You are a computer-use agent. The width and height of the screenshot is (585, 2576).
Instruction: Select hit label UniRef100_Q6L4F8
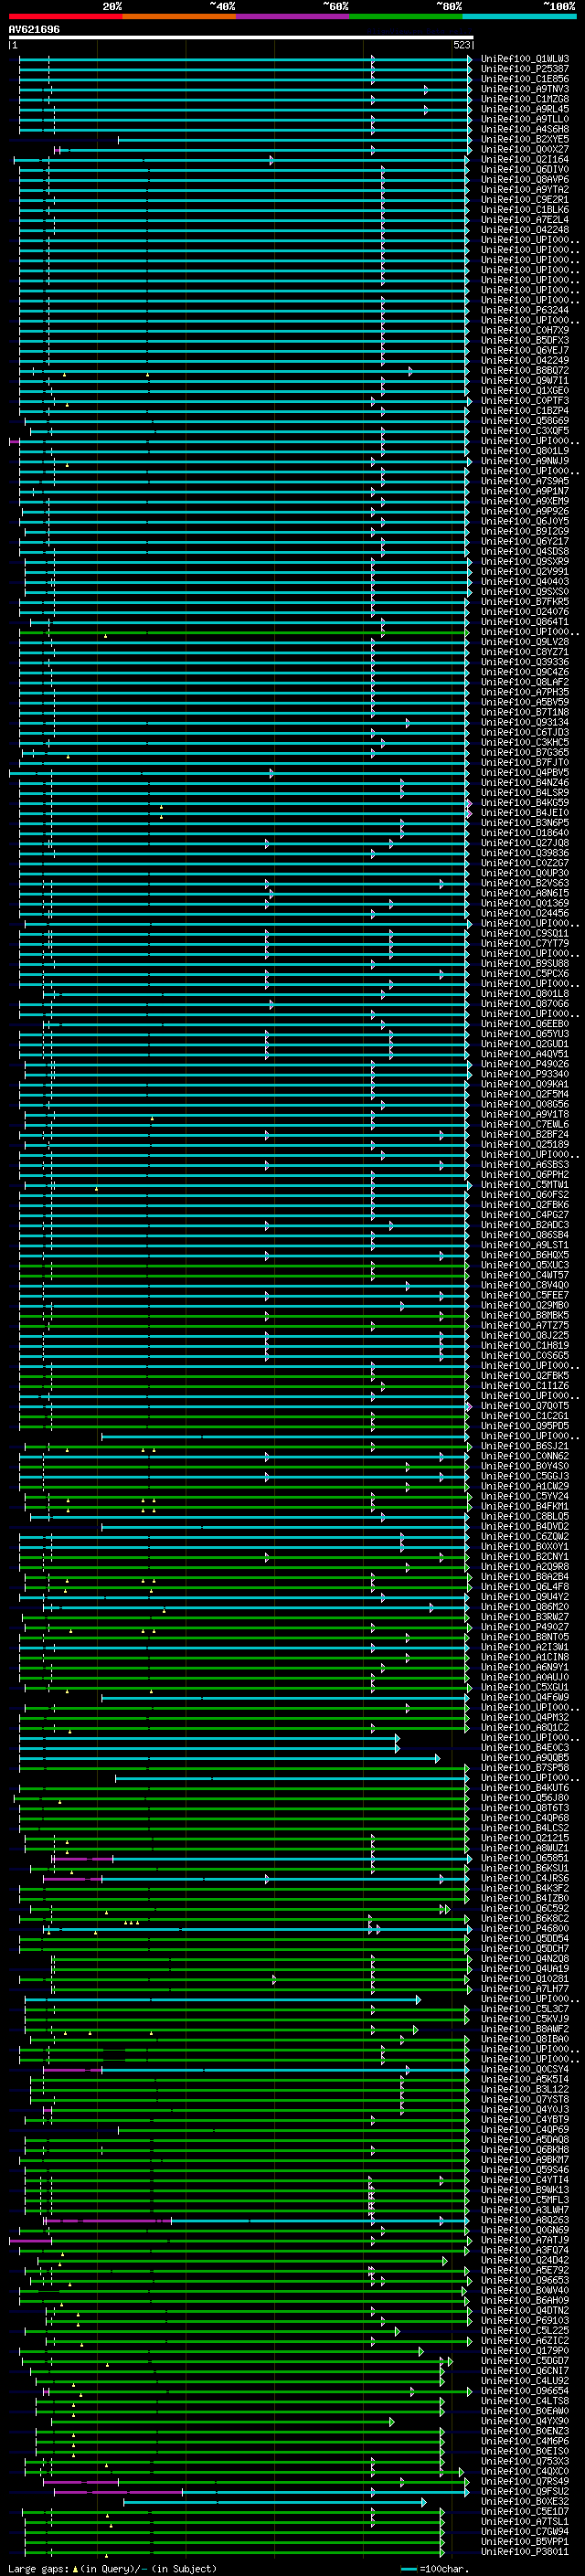point(525,1586)
